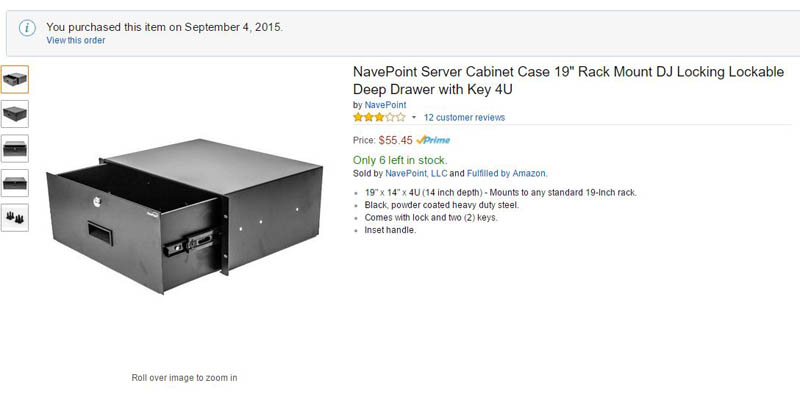Select the second thumbnail with closed drawer
The image size is (800, 411).
click(x=15, y=113)
